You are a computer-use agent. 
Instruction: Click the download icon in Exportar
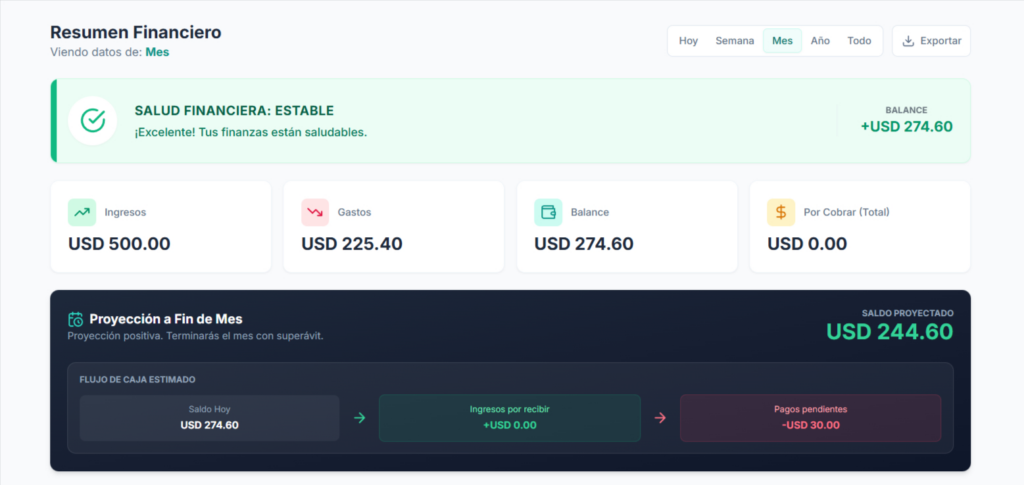tap(908, 41)
